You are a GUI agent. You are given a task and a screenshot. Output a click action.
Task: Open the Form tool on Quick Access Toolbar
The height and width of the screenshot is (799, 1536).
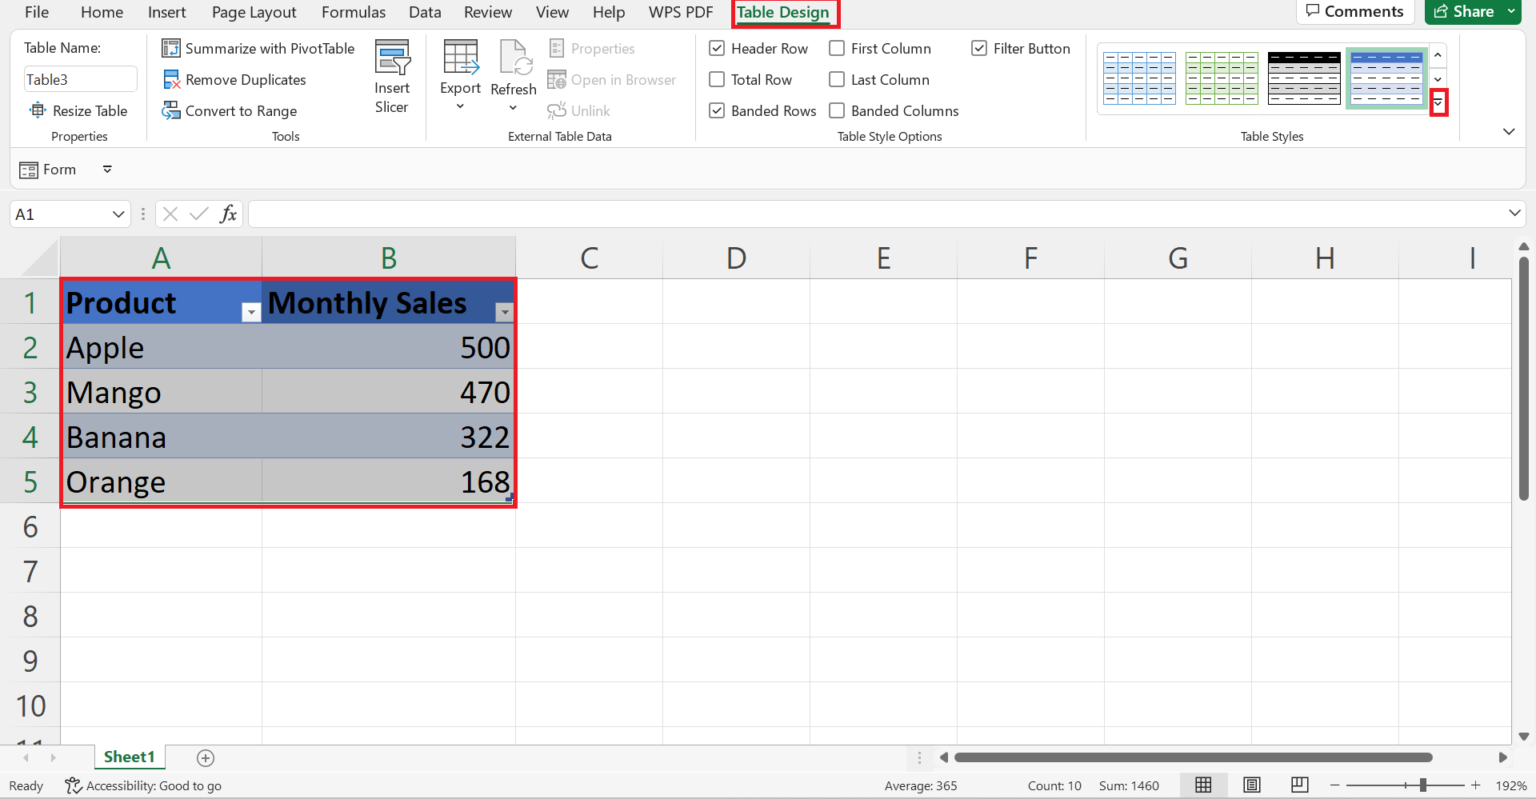pyautogui.click(x=48, y=169)
